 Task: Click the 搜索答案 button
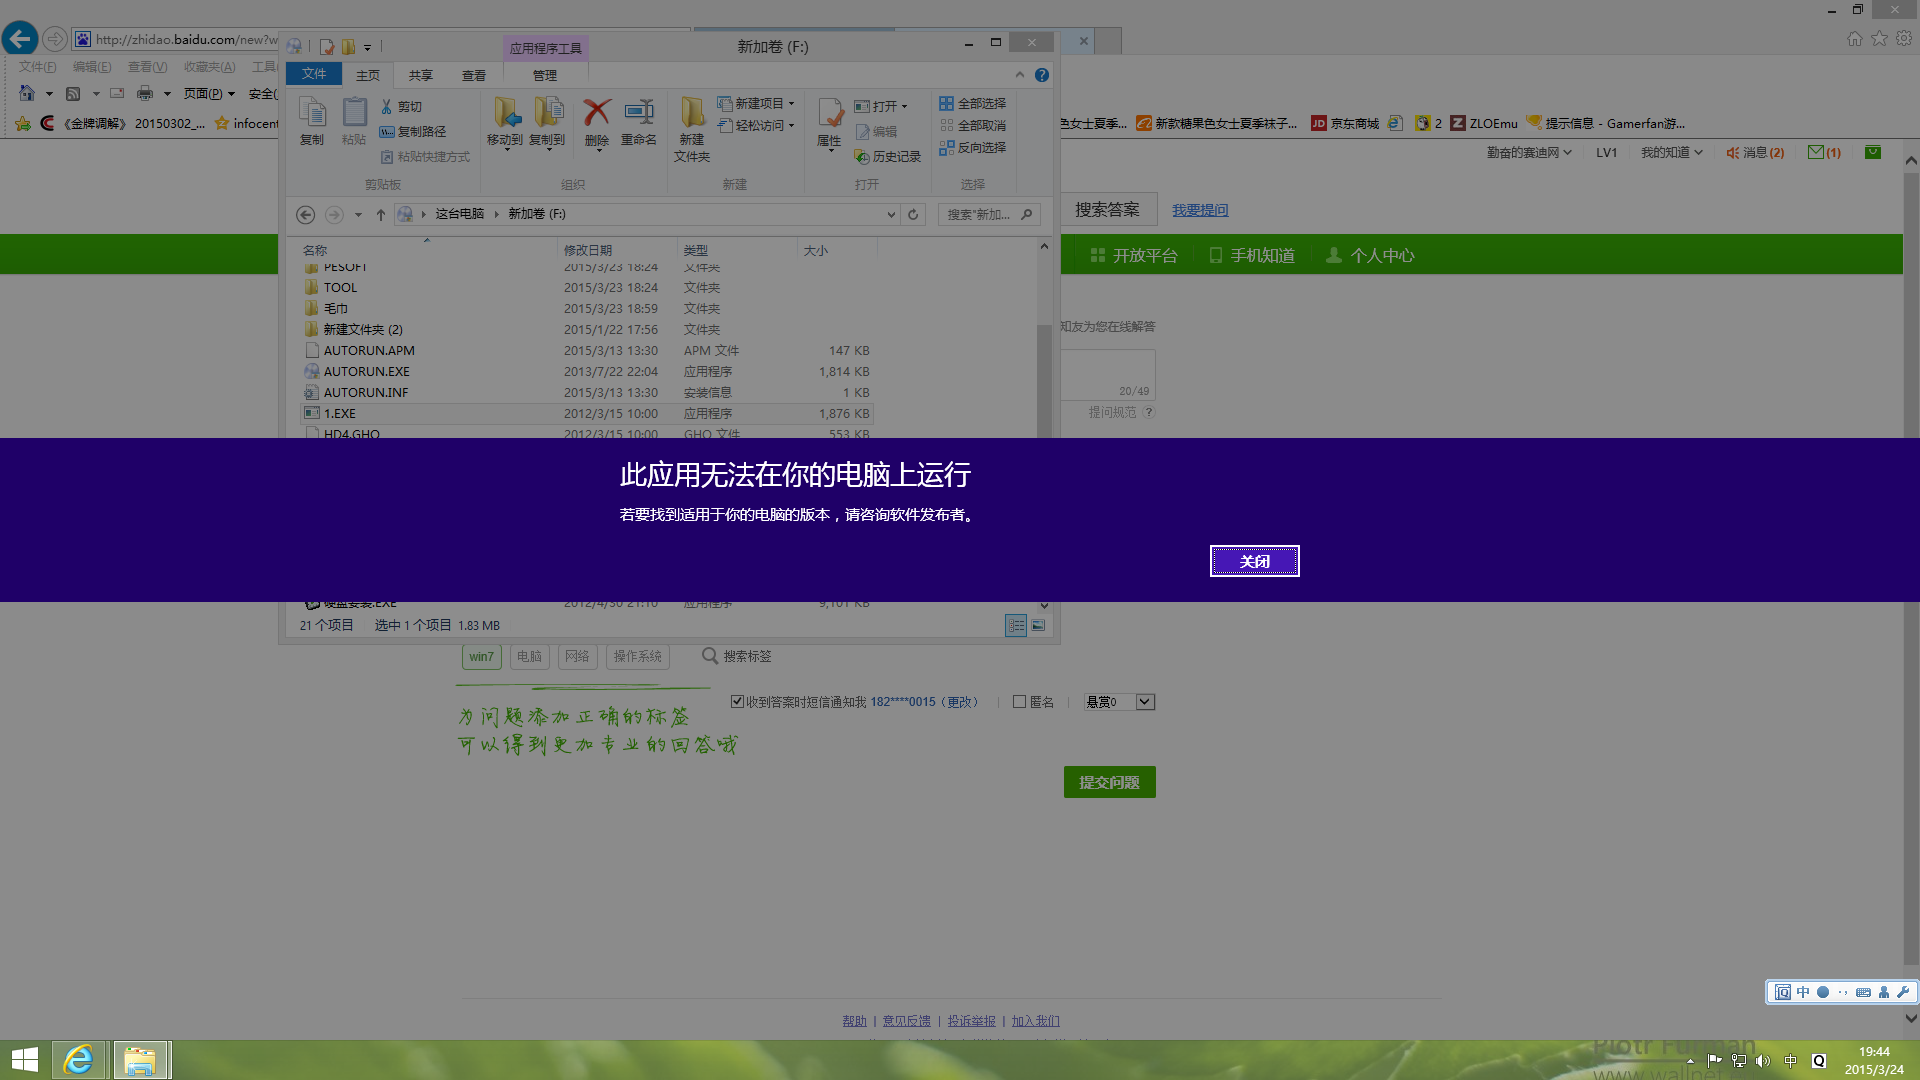click(1107, 210)
